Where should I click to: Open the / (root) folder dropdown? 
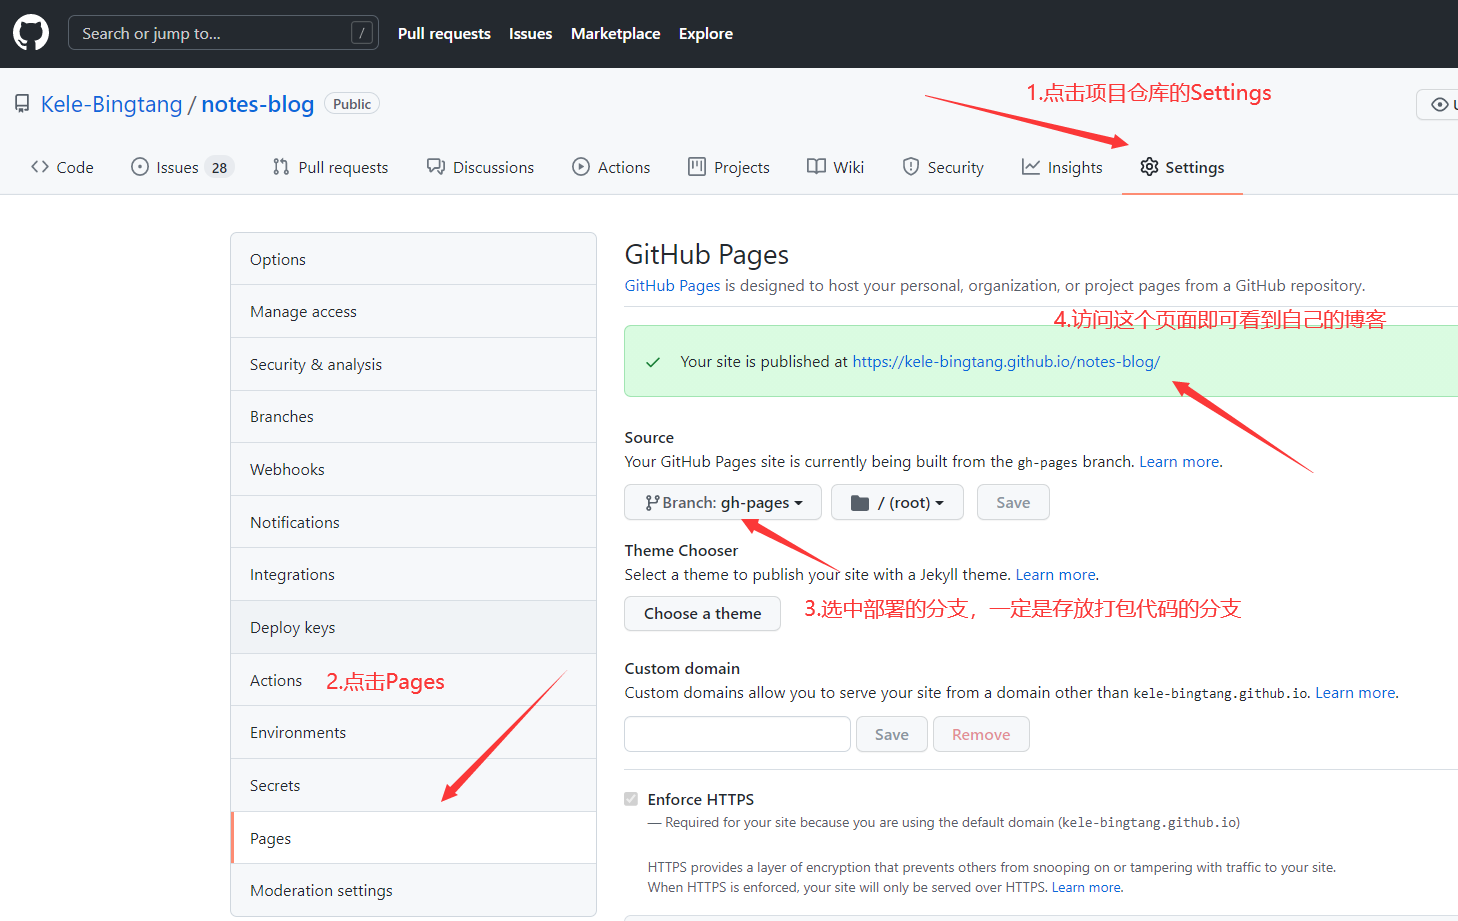[897, 502]
